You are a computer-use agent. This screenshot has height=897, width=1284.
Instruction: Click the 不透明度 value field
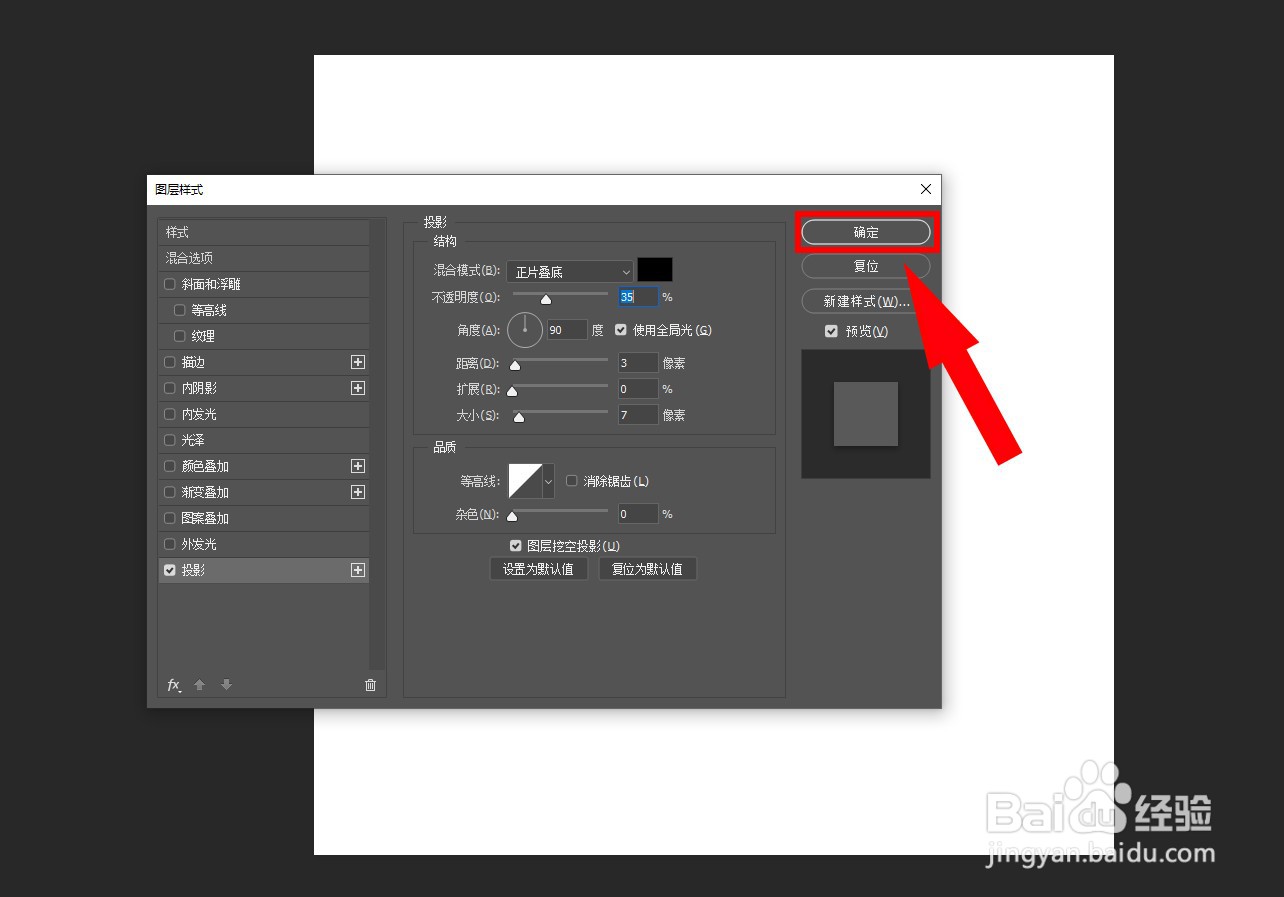[x=638, y=297]
